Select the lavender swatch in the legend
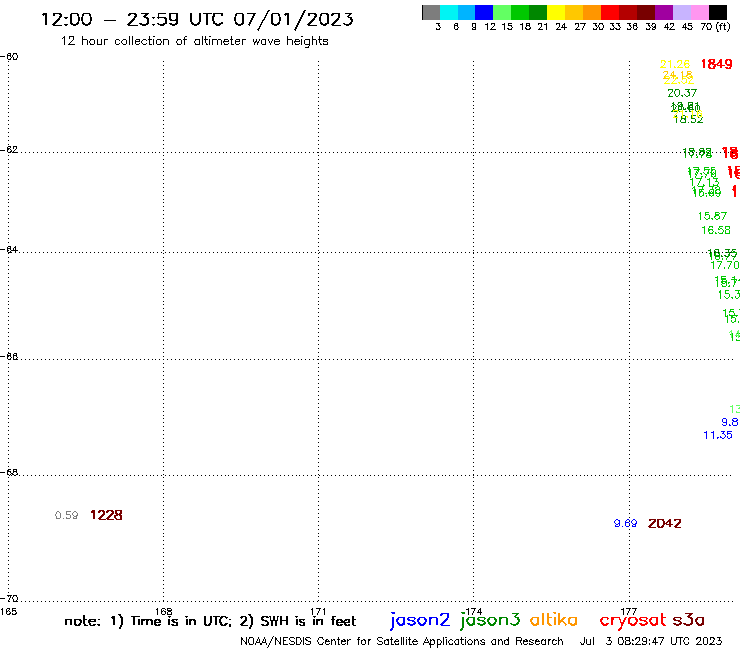 tap(681, 12)
